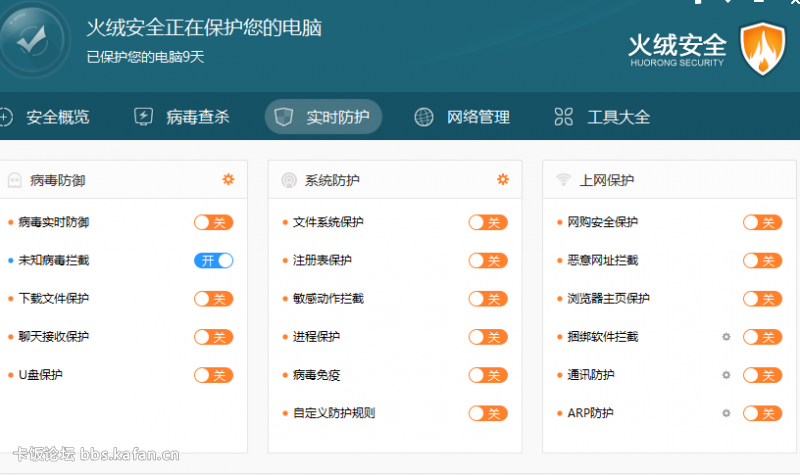
Task: Click the gear beside ARP防护
Action: coord(726,413)
